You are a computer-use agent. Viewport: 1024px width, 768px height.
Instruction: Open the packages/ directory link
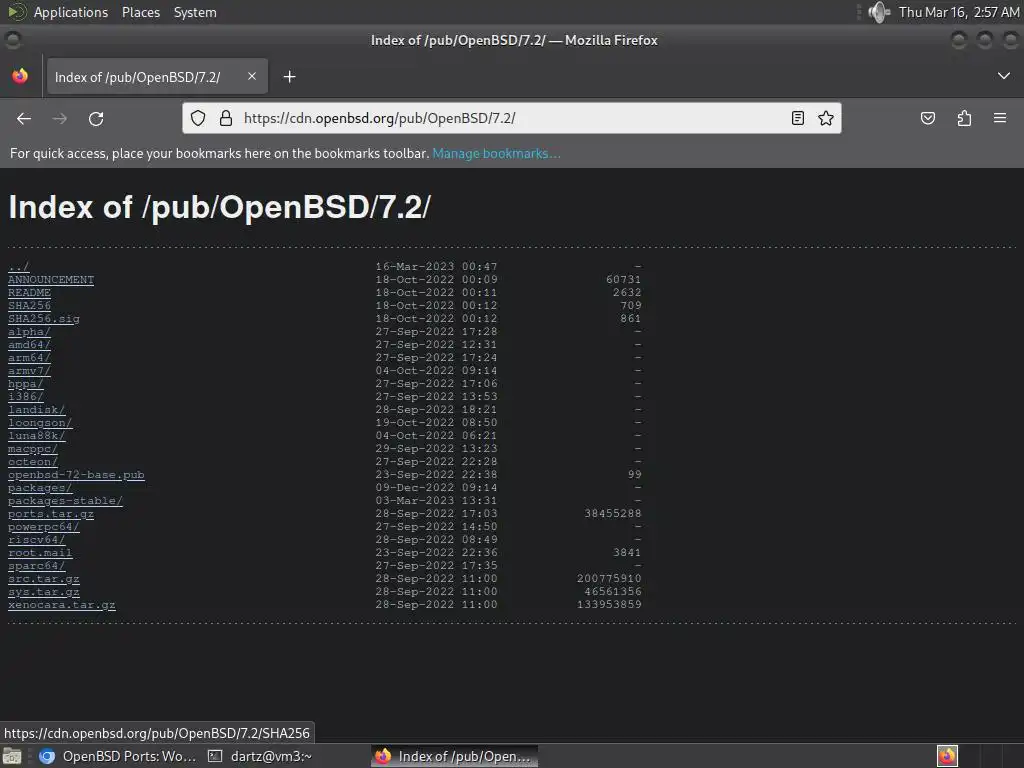40,488
